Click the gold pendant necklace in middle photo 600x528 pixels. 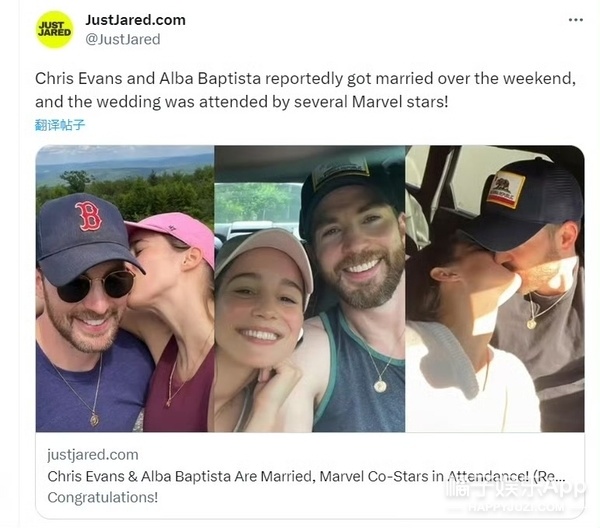(380, 385)
